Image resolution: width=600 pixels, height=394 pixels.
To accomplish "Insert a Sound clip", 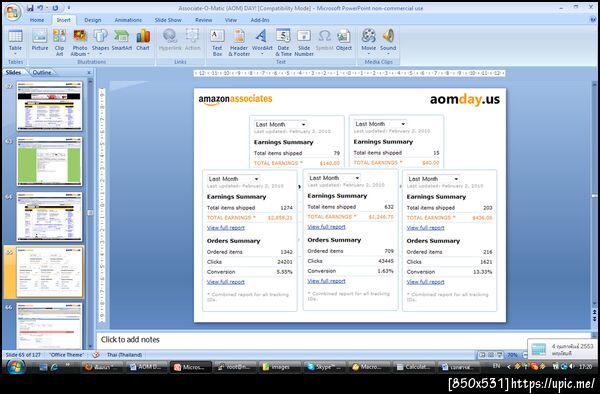I will 388,42.
